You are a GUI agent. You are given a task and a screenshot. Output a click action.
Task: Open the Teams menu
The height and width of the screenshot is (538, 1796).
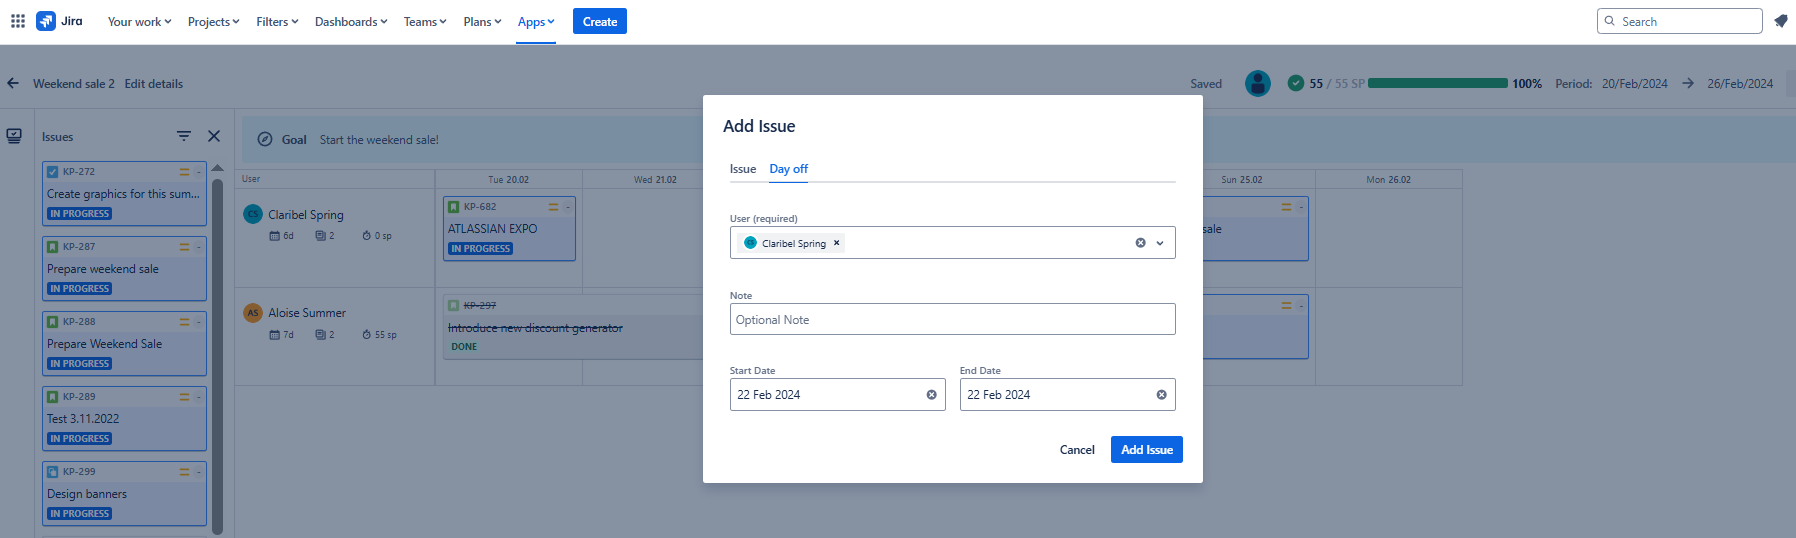point(425,22)
